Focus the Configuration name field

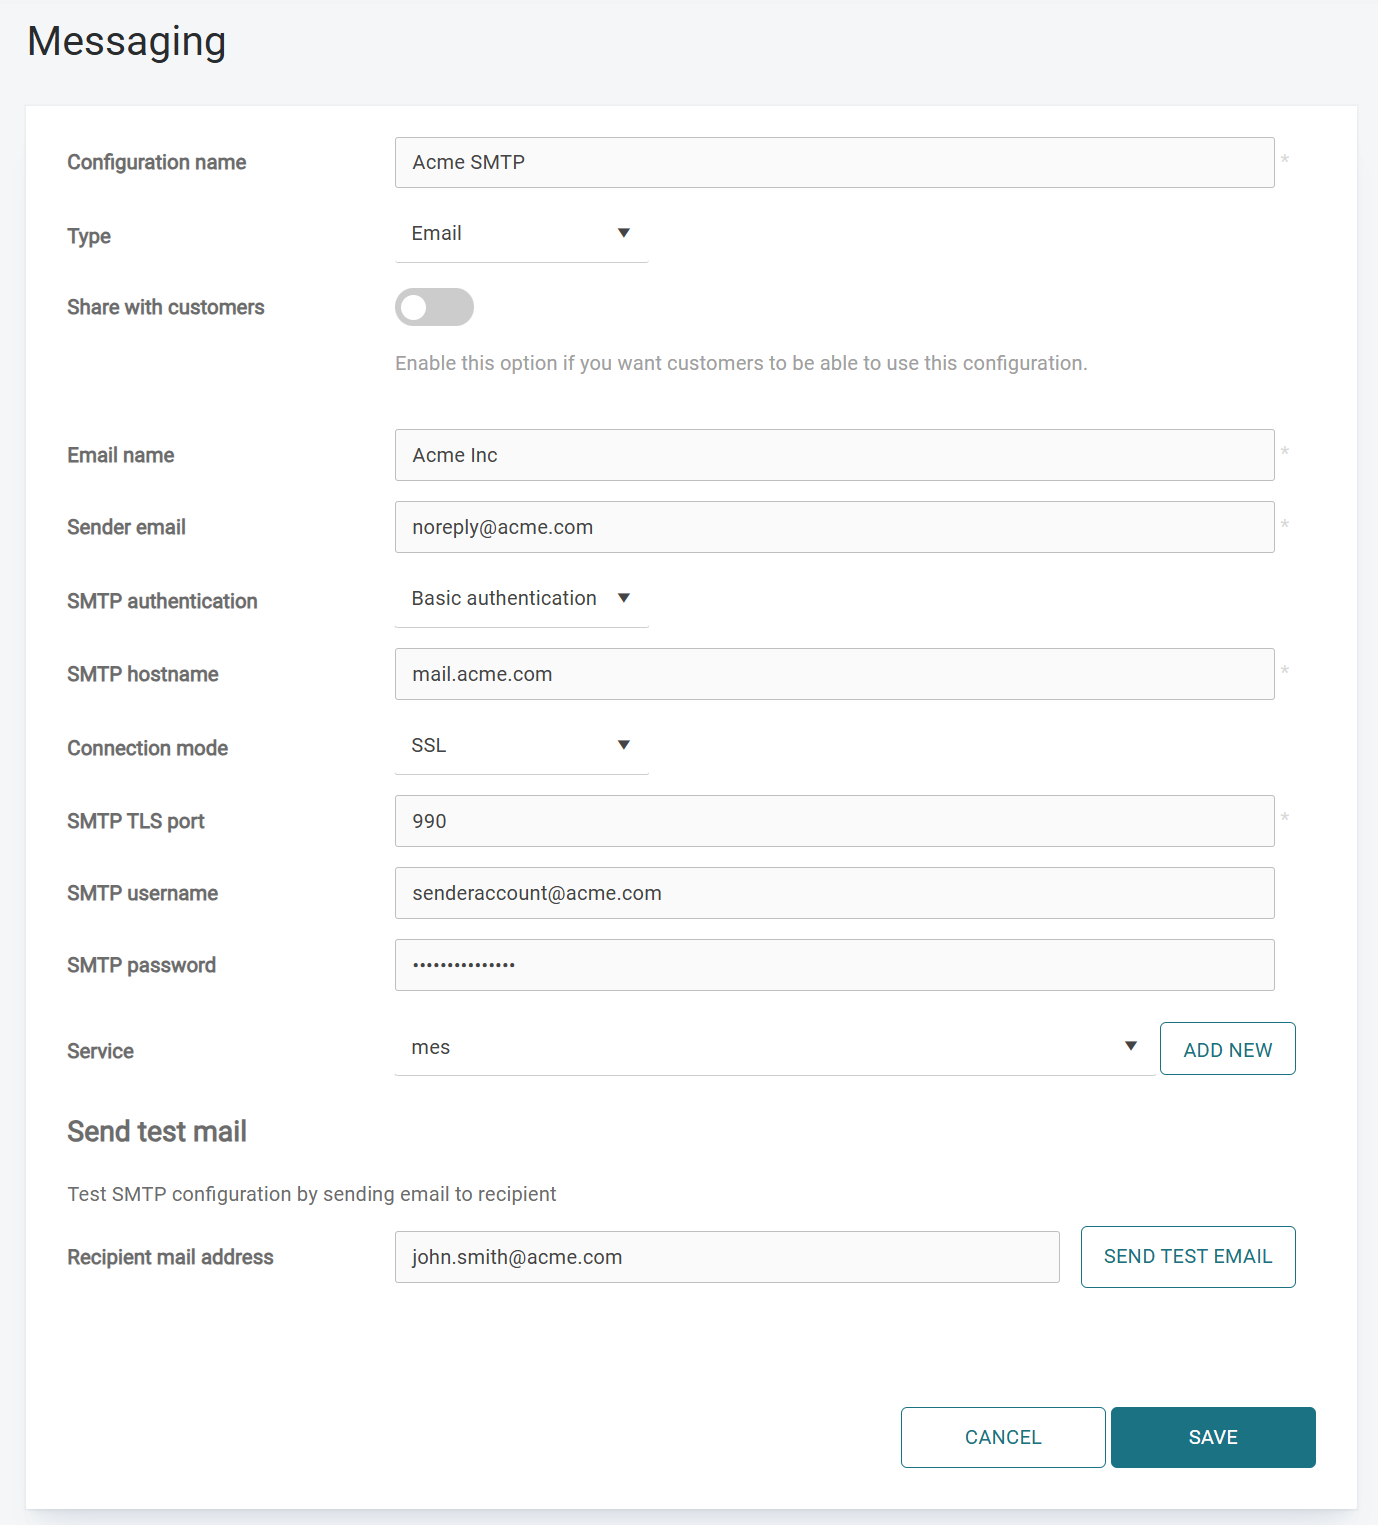pos(834,163)
